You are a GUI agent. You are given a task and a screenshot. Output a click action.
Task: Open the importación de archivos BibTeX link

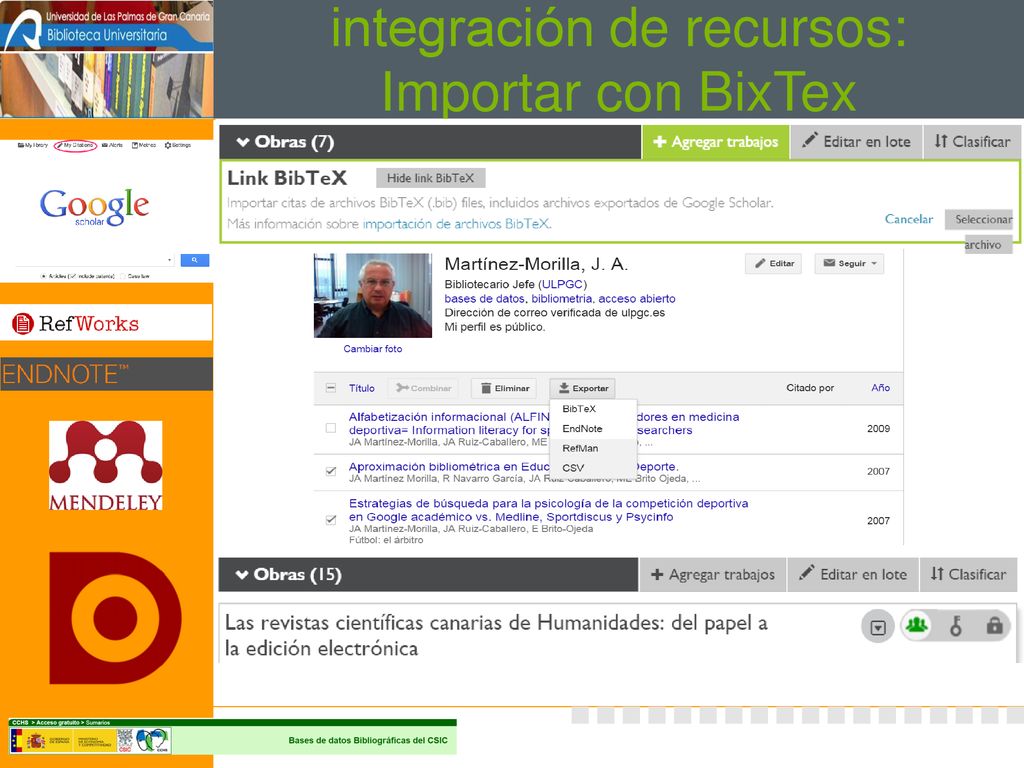(x=456, y=224)
